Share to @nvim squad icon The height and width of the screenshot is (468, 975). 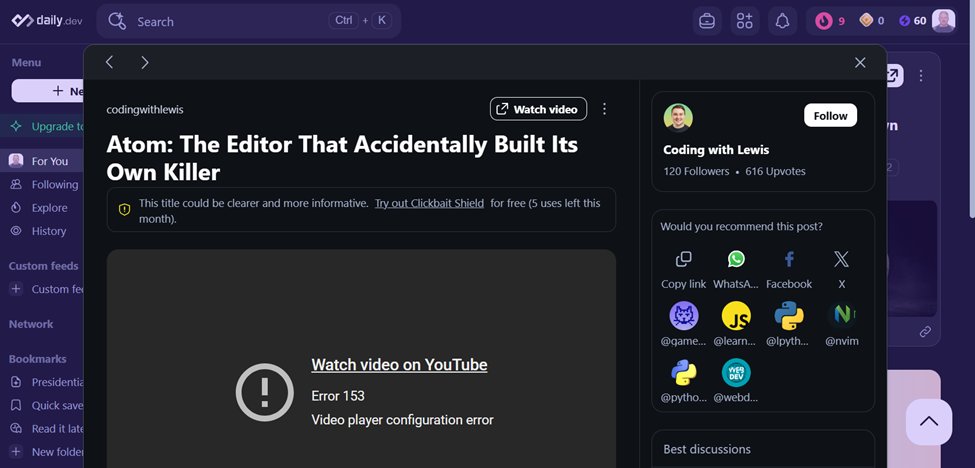click(x=841, y=316)
